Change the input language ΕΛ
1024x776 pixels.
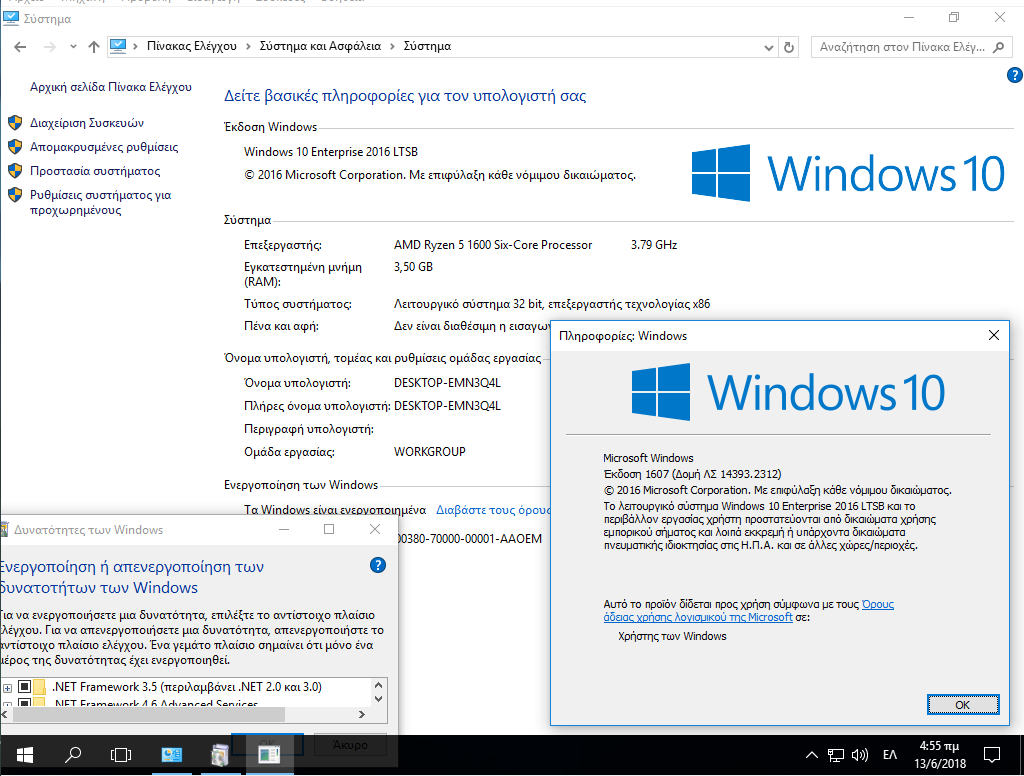[x=890, y=756]
